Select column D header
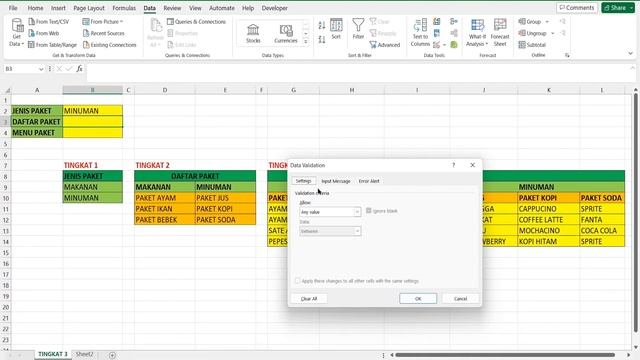The image size is (640, 360). 165,90
